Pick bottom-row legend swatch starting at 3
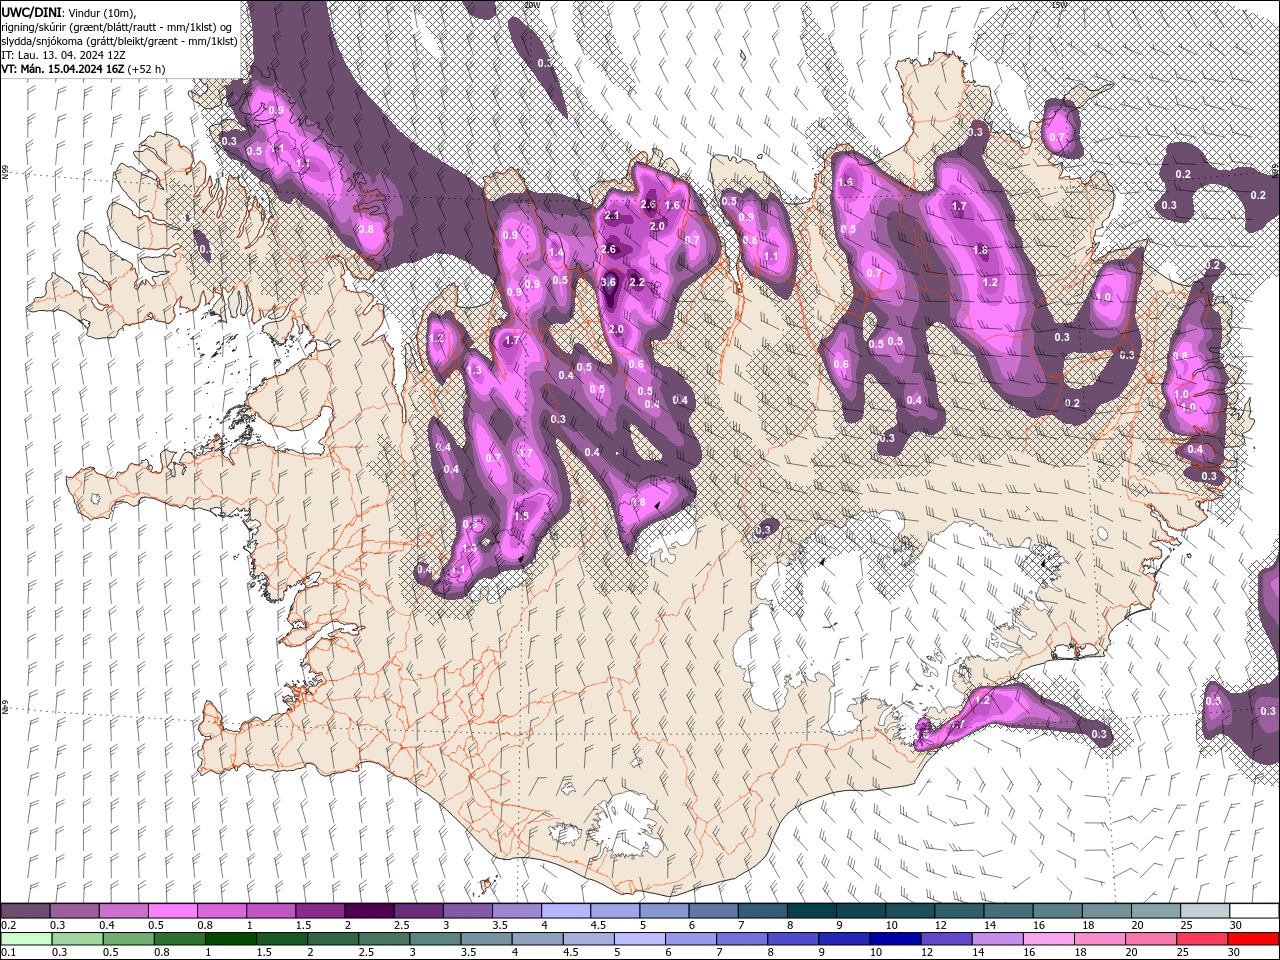Image resolution: width=1280 pixels, height=960 pixels. (435, 938)
